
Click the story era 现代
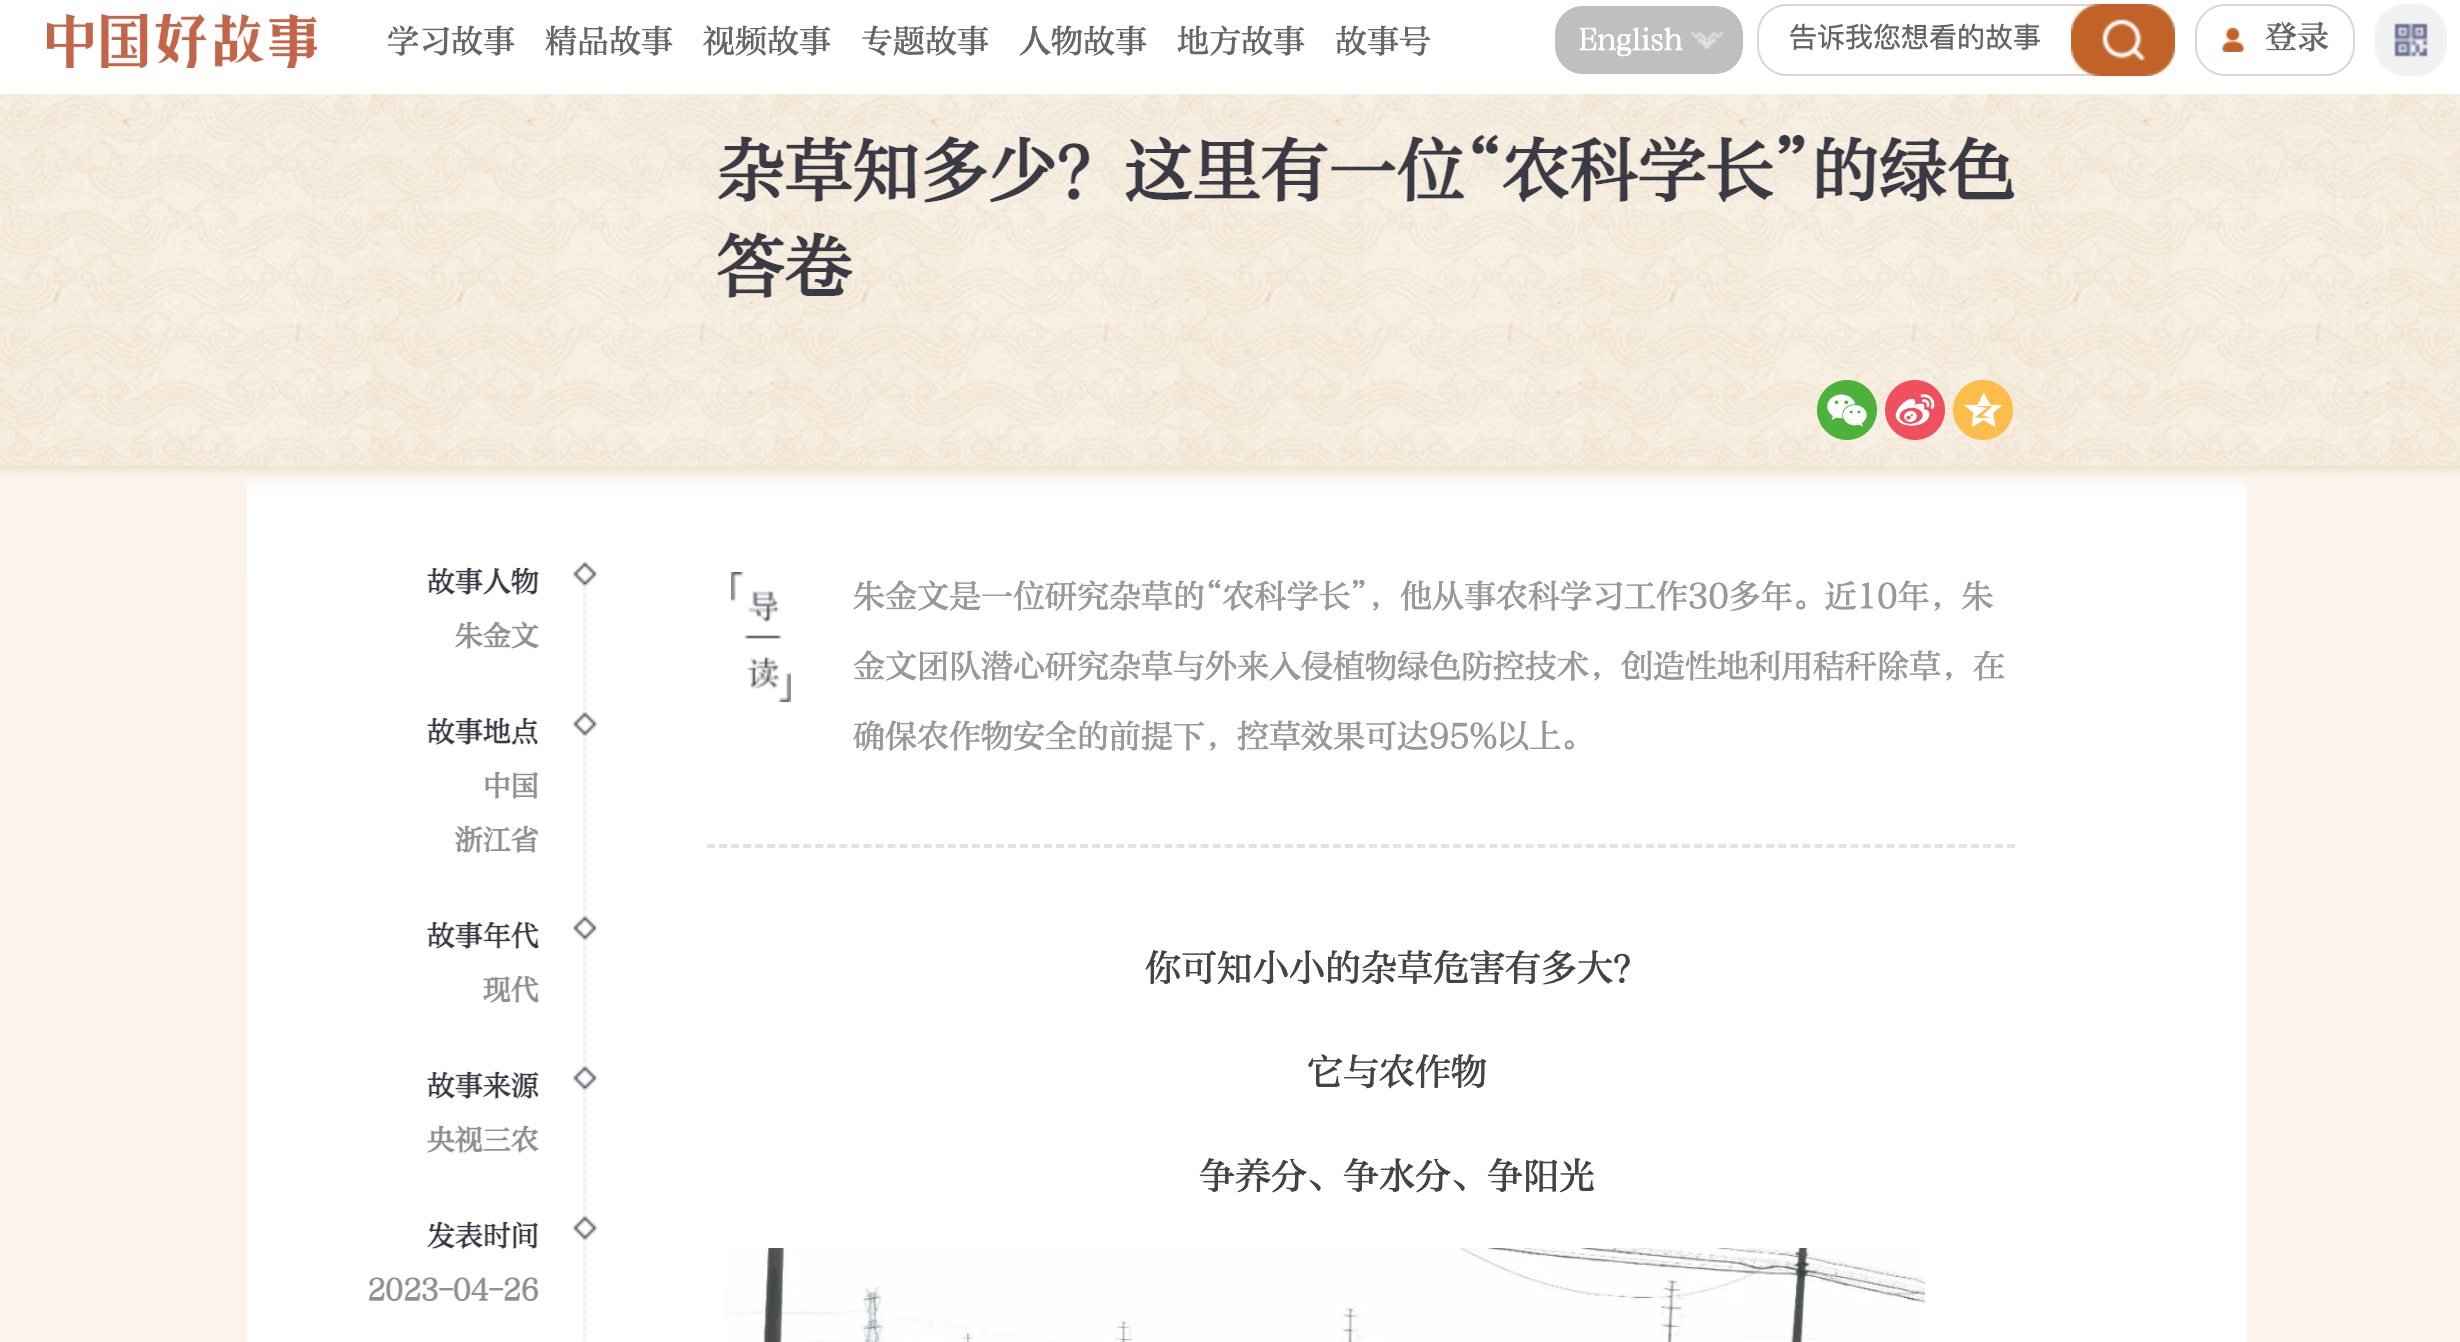pyautogui.click(x=511, y=989)
